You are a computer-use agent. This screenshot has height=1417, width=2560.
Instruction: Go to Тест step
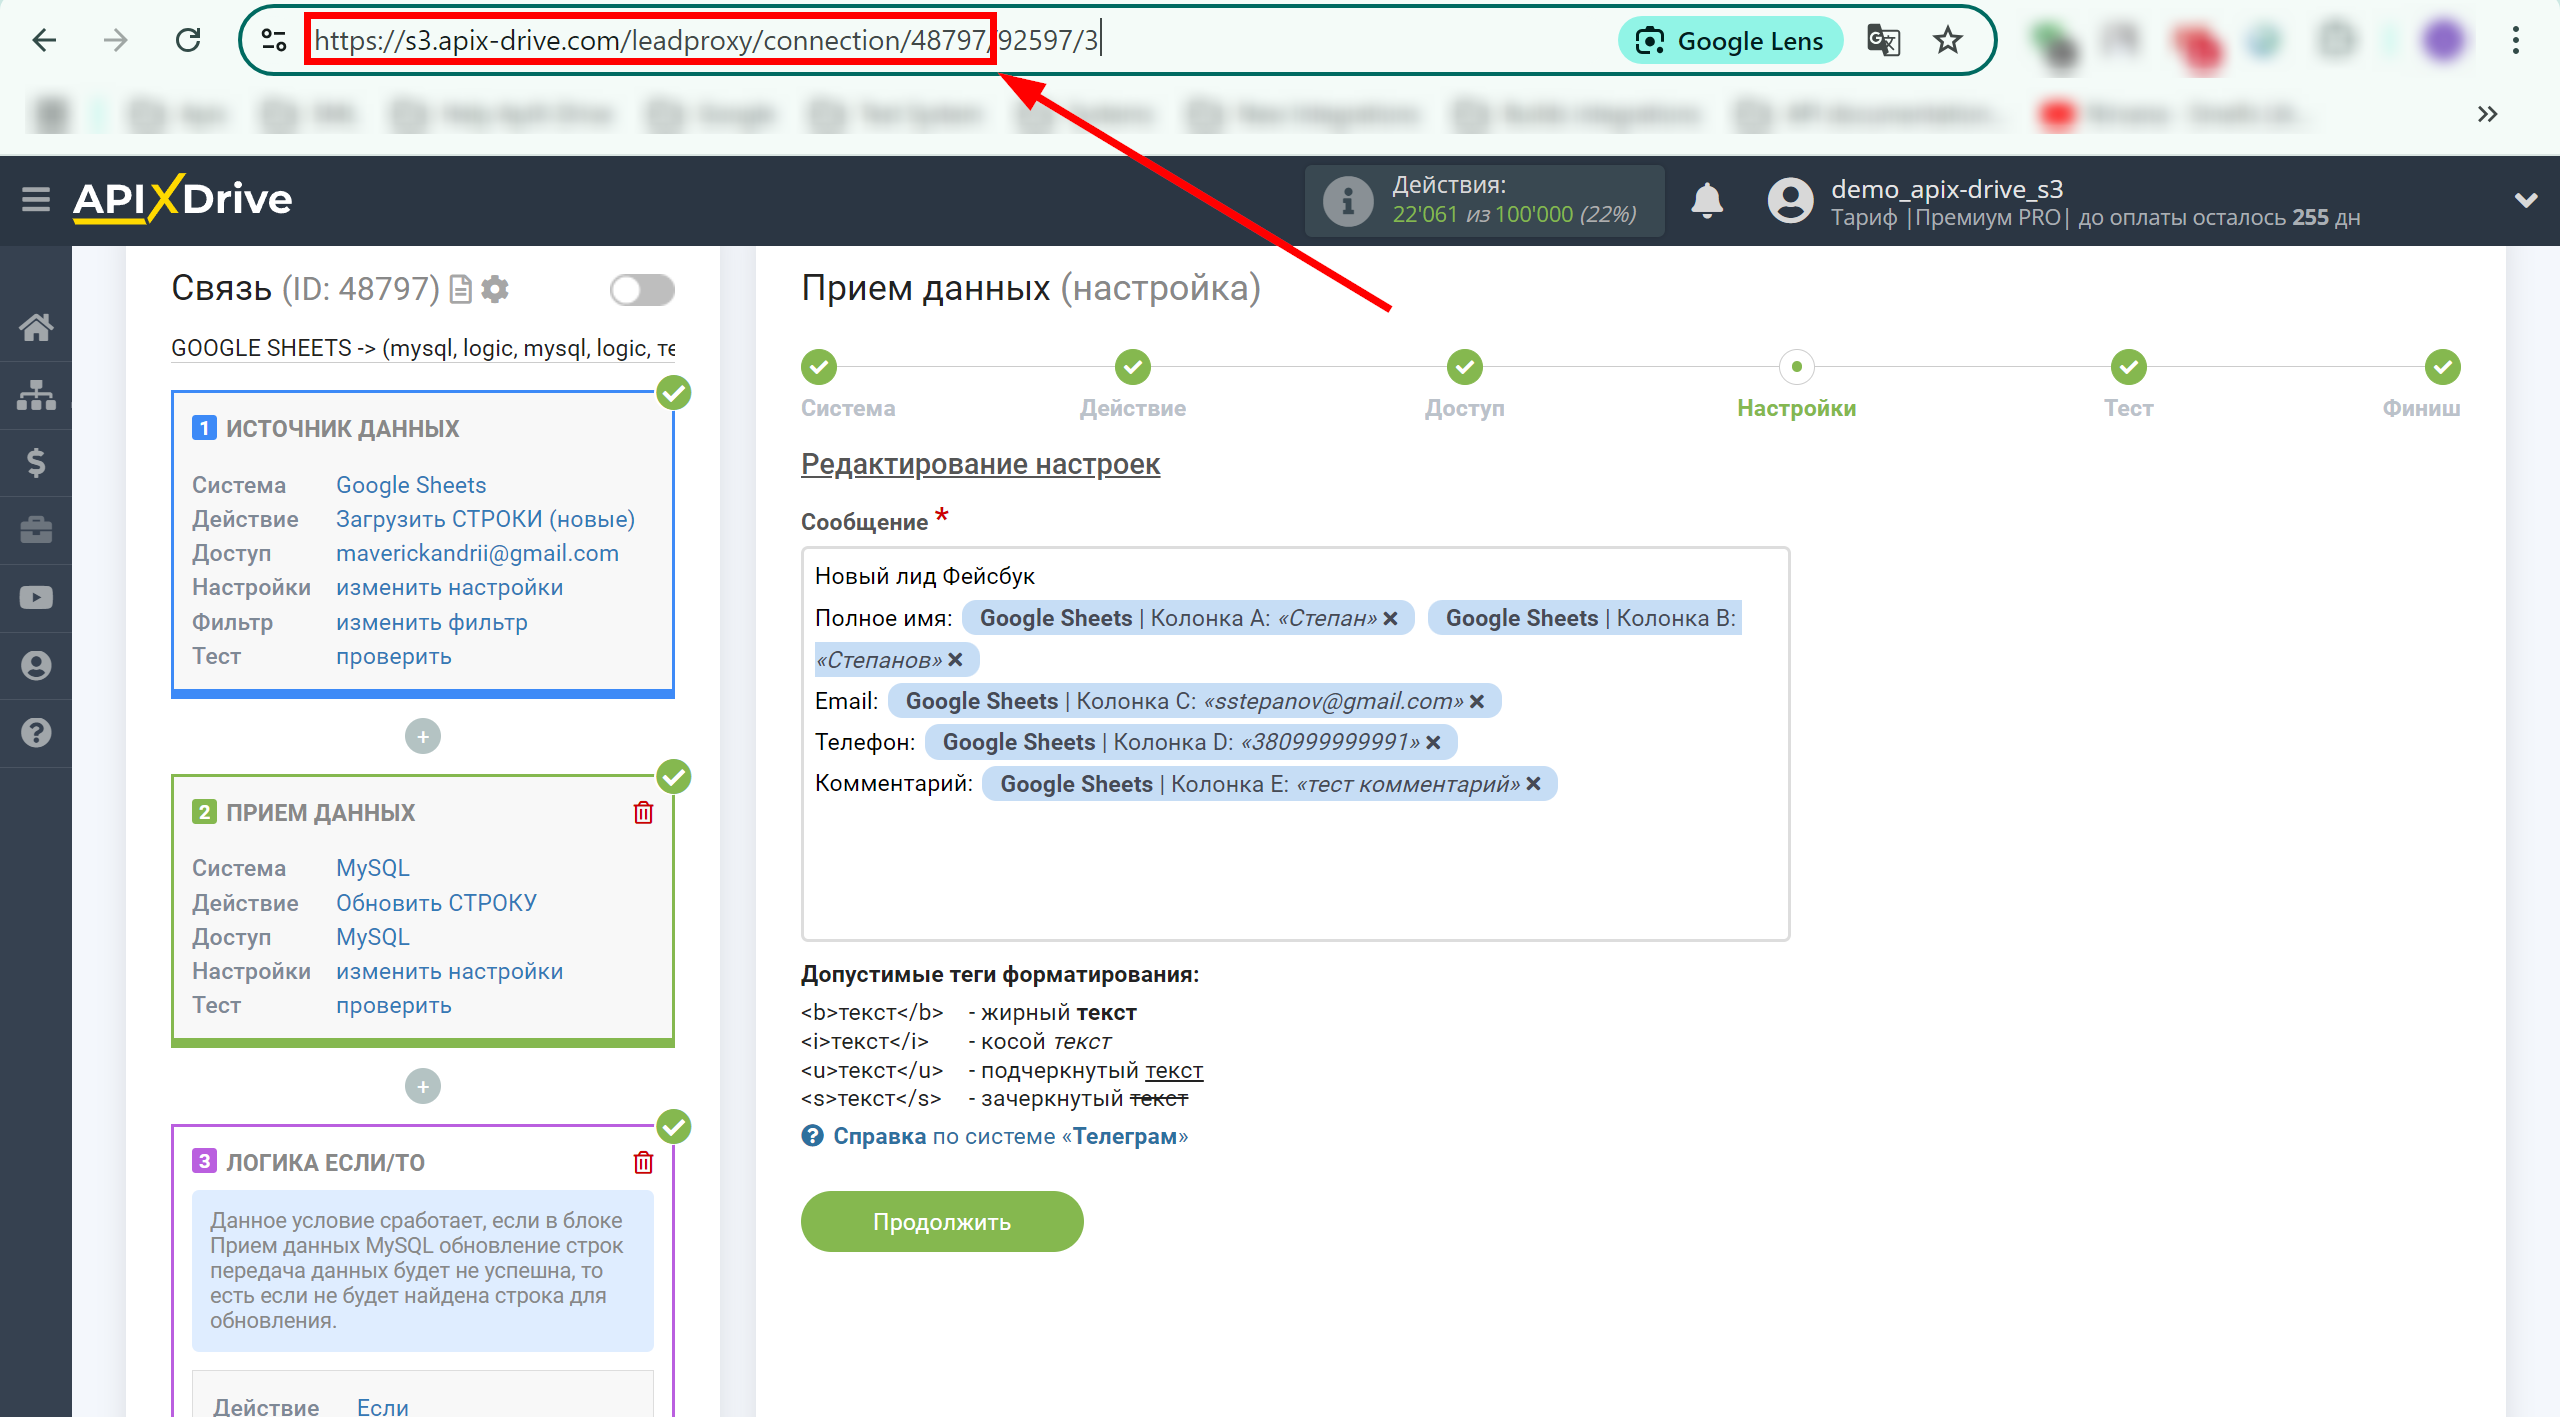tap(2128, 367)
